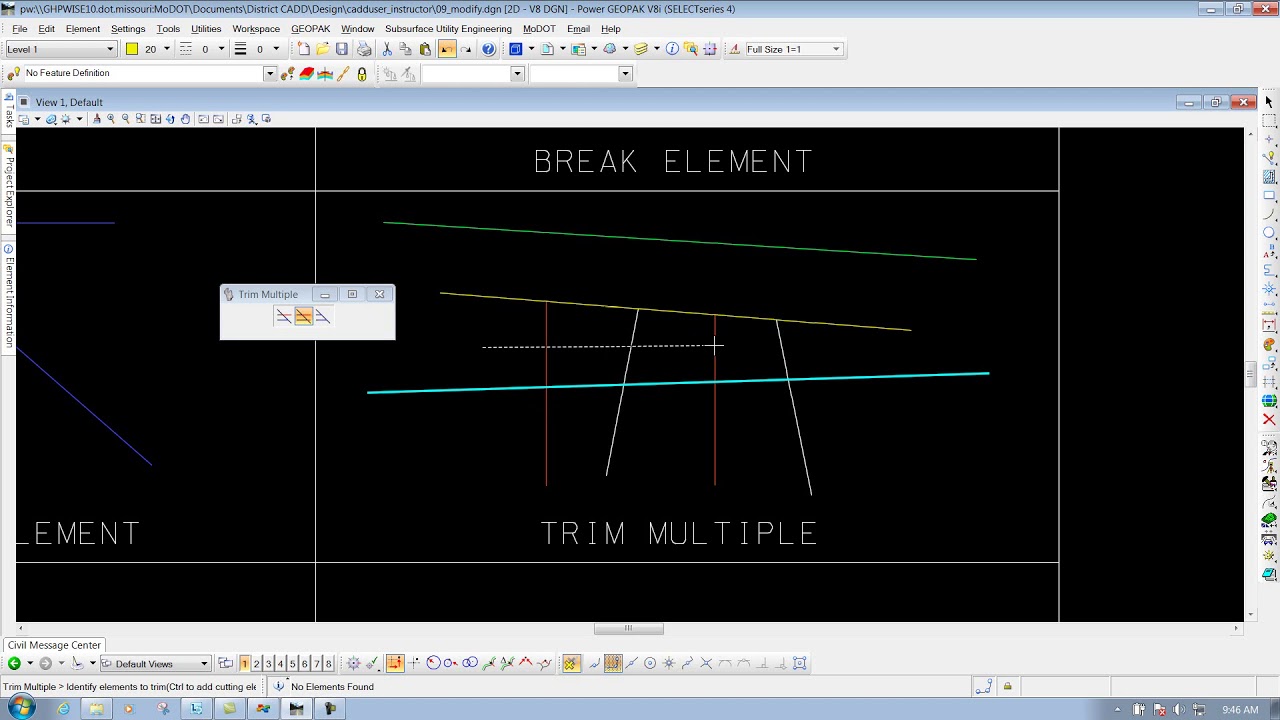The width and height of the screenshot is (1280, 720).
Task: Select the Delete Element red X tool
Action: click(x=1269, y=420)
